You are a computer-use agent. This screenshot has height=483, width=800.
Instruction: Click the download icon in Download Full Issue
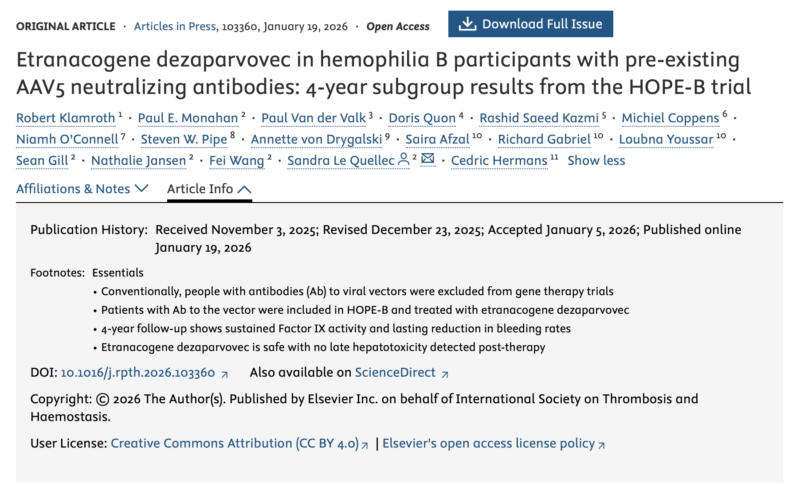pyautogui.click(x=467, y=24)
